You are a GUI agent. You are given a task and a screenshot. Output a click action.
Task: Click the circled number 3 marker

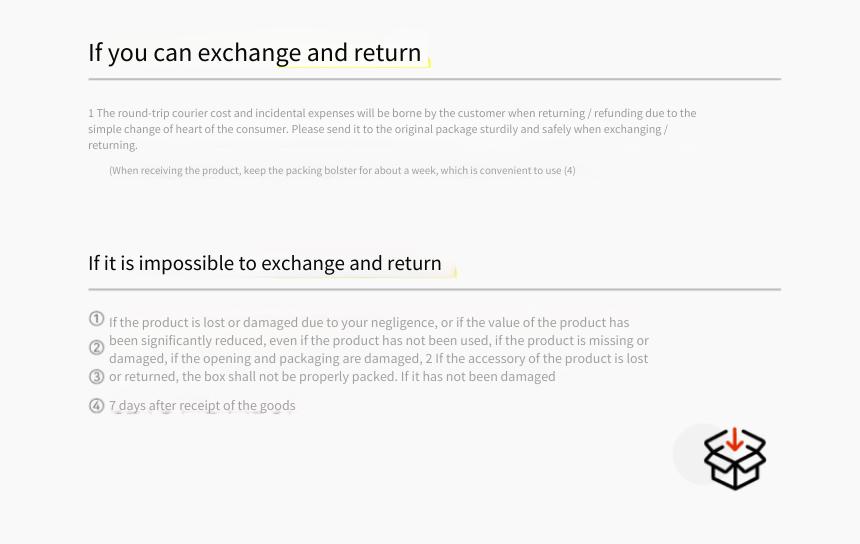tap(97, 377)
